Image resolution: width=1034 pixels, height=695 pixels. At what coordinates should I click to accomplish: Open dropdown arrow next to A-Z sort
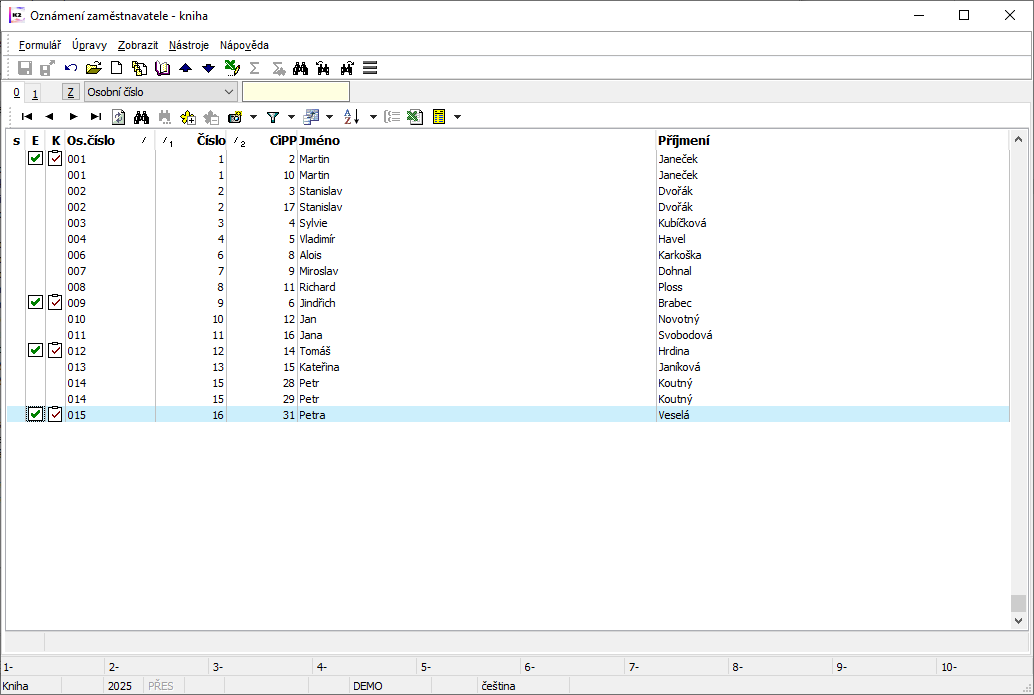tap(373, 117)
